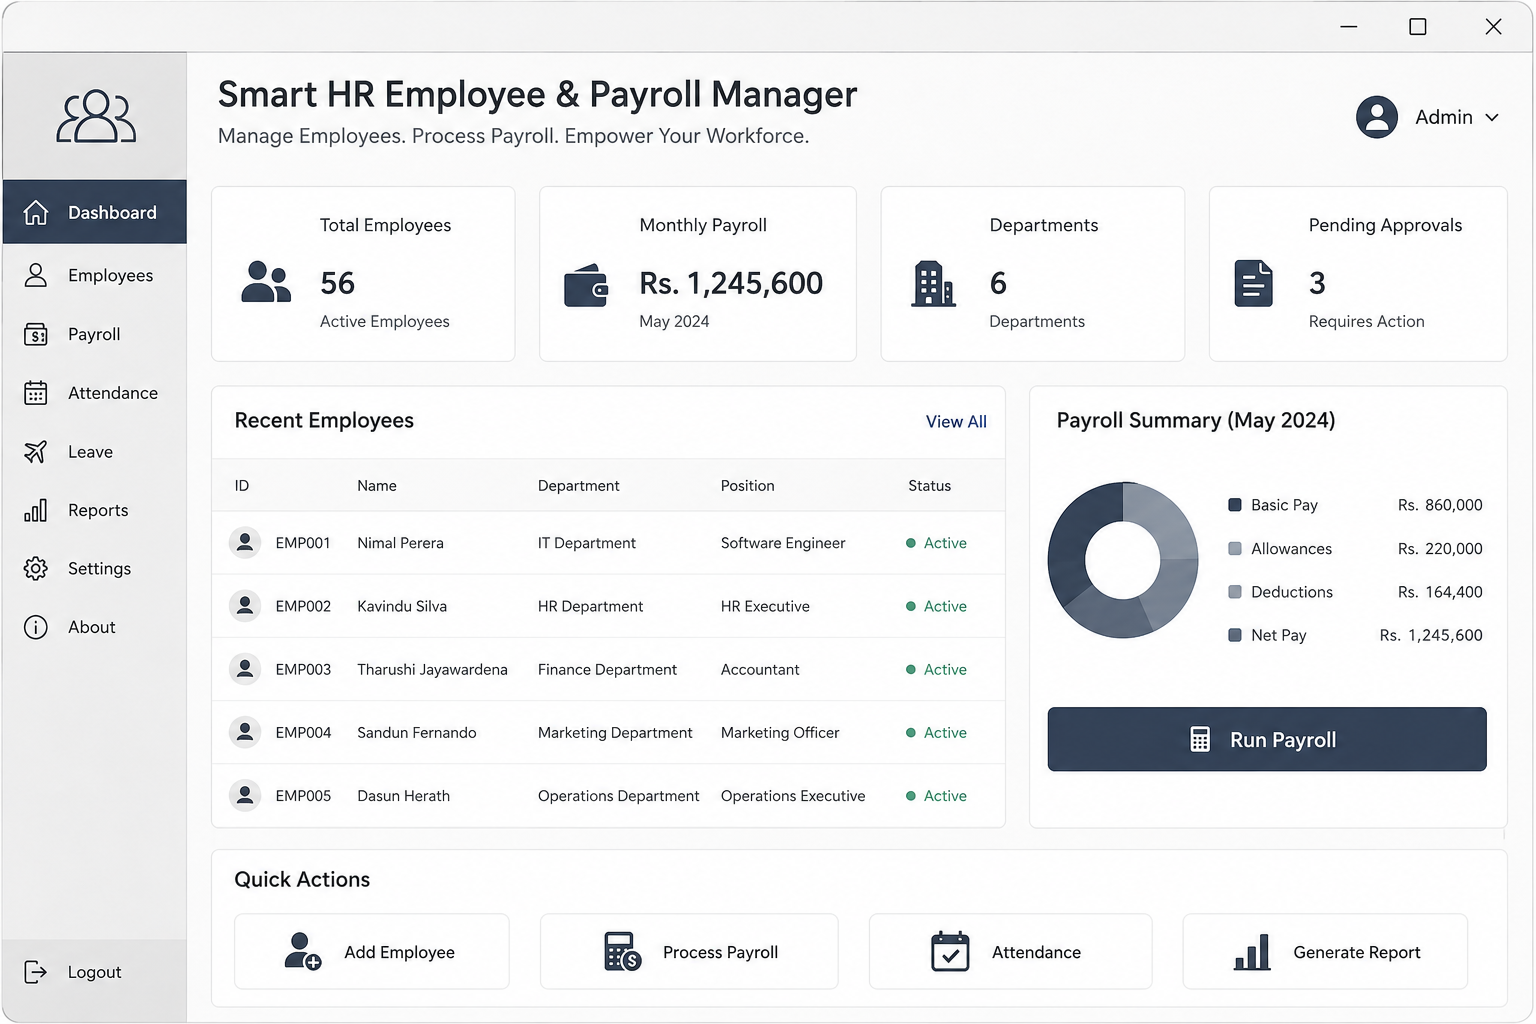Open the About sidebar page

click(94, 627)
